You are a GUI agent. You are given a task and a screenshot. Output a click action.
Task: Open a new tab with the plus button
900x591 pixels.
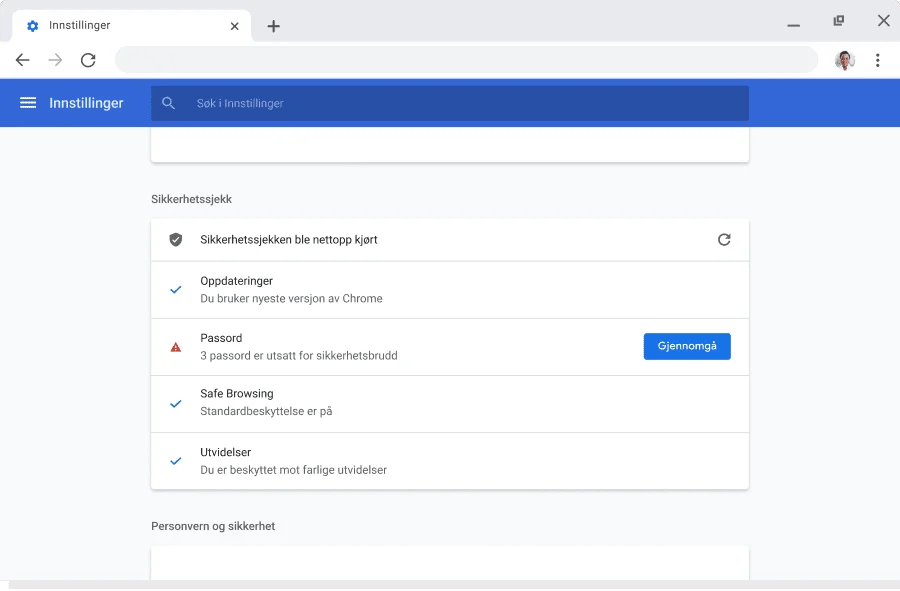pos(273,26)
